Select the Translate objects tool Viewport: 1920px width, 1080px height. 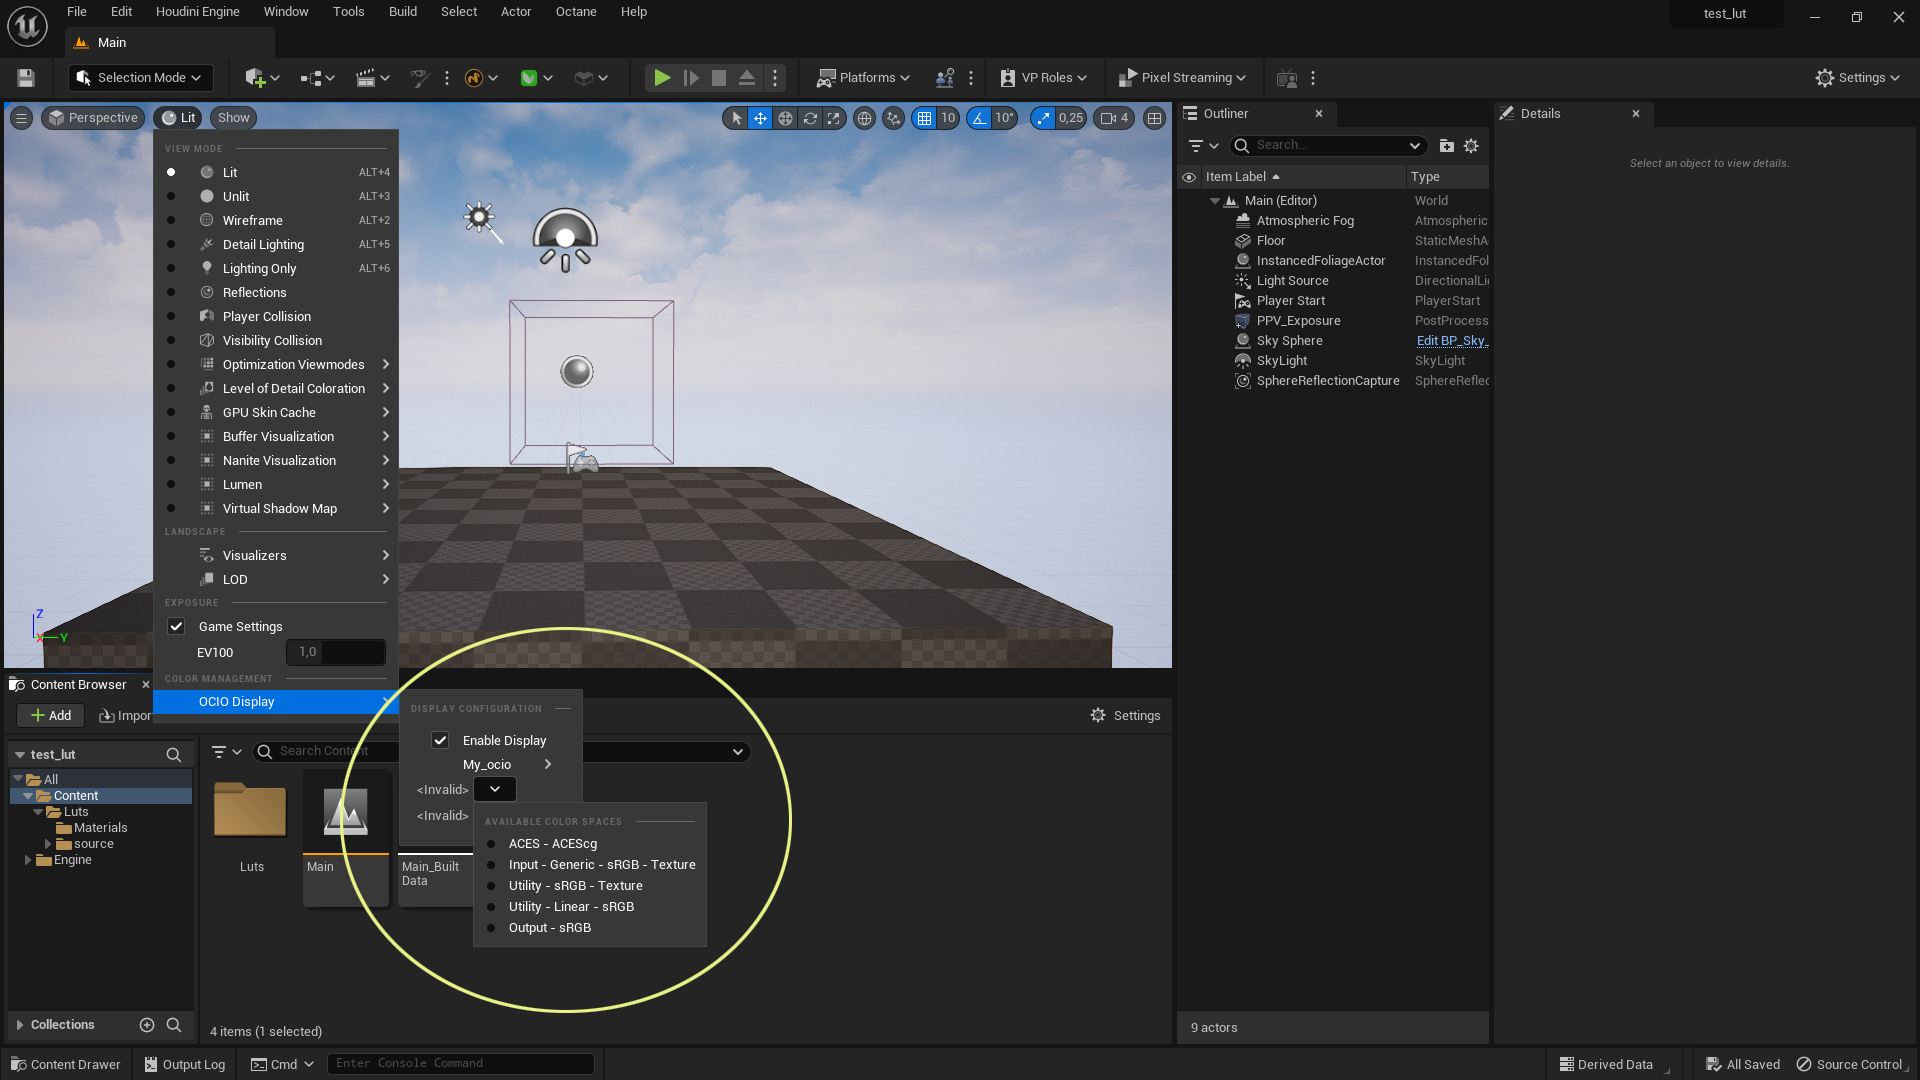point(760,118)
